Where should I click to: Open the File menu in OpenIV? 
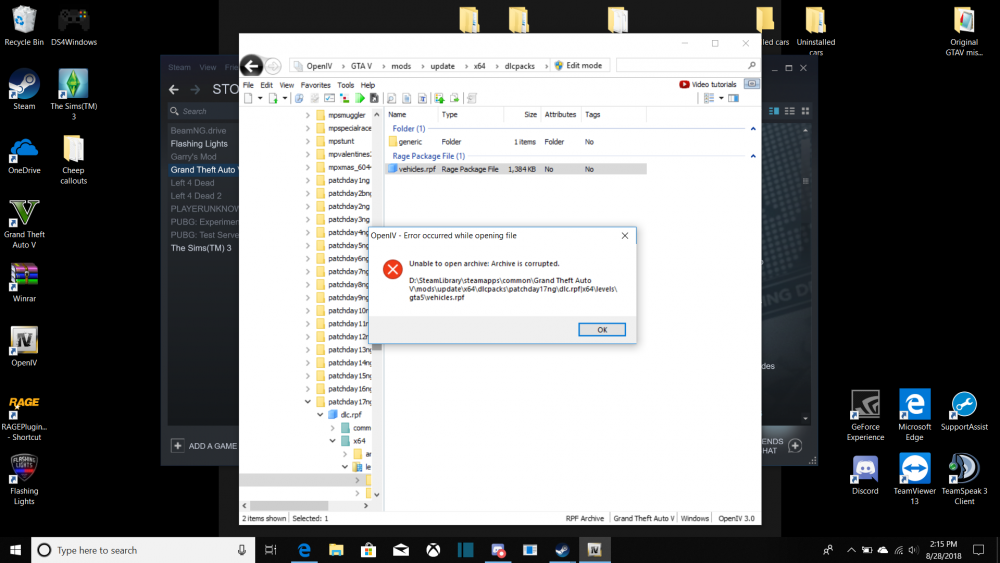pyautogui.click(x=248, y=85)
